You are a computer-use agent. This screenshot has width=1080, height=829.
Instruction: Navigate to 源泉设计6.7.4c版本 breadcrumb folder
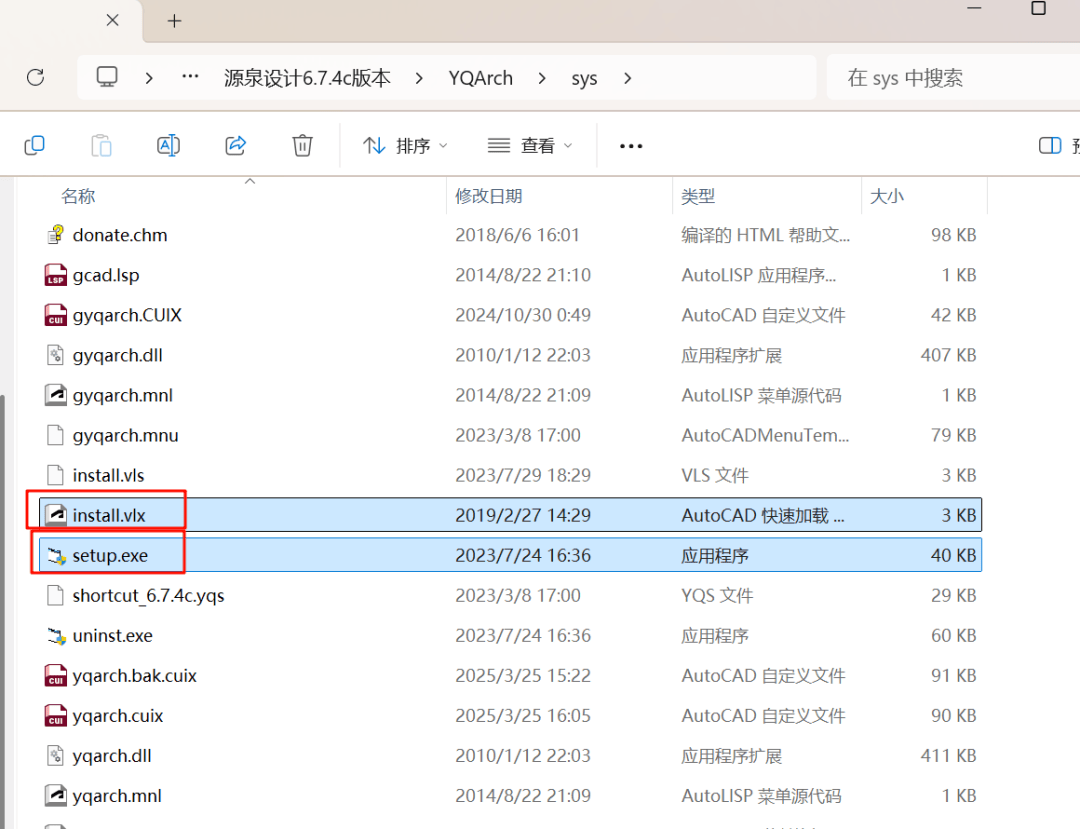tap(307, 78)
